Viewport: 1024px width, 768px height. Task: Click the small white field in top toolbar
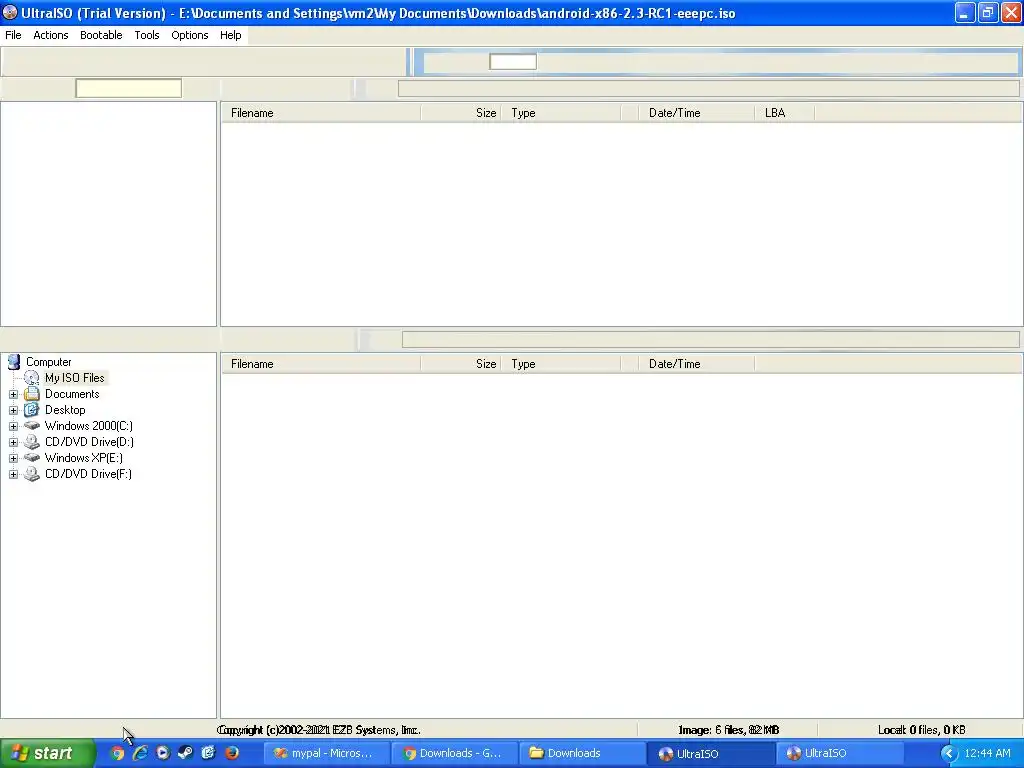(x=513, y=61)
